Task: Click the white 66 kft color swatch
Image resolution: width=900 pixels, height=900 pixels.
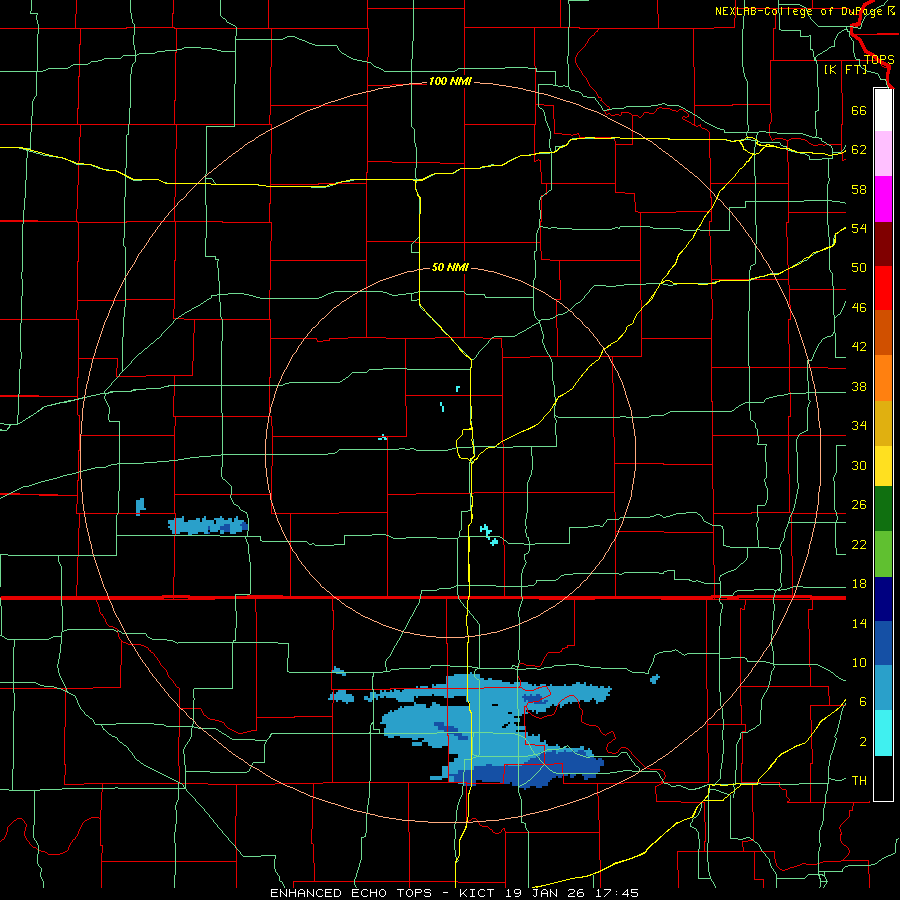Action: click(883, 110)
